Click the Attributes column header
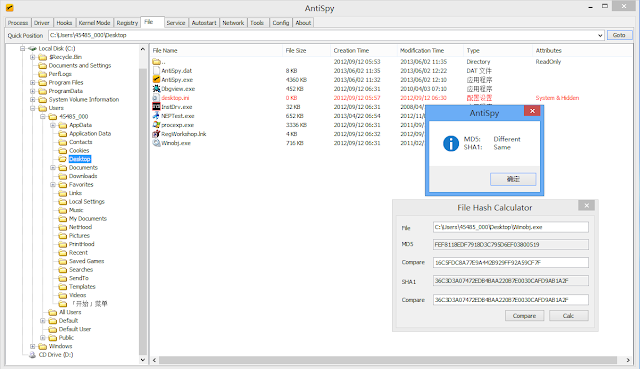Image resolution: width=640 pixels, height=369 pixels. [x=582, y=51]
